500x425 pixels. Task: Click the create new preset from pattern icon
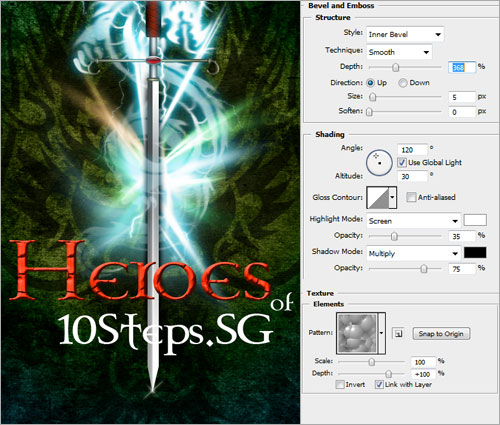pyautogui.click(x=398, y=334)
